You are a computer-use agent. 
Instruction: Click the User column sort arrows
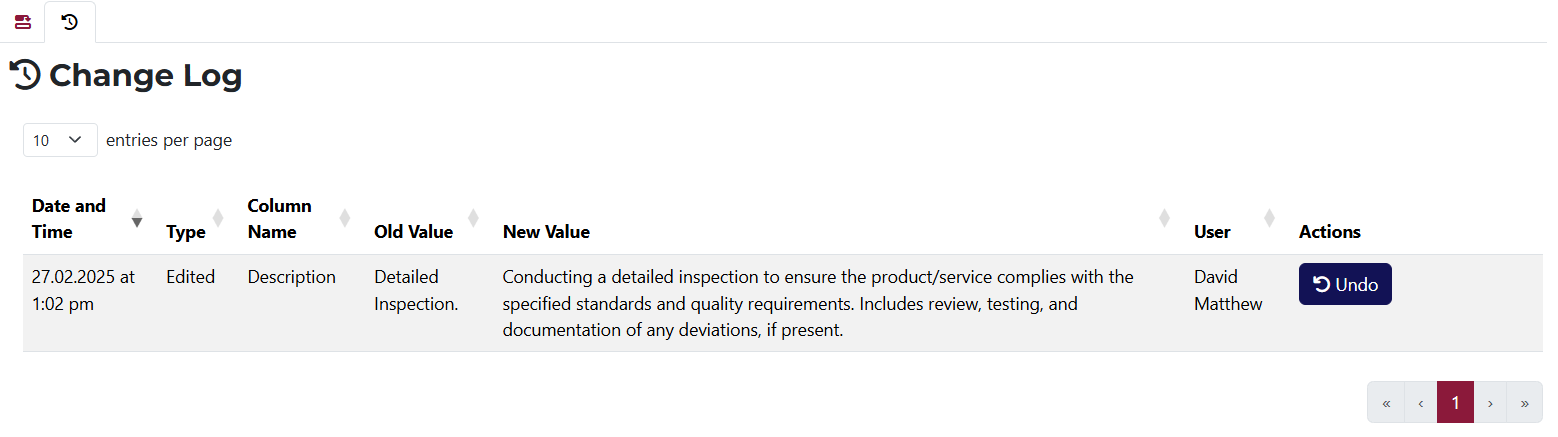(1269, 218)
